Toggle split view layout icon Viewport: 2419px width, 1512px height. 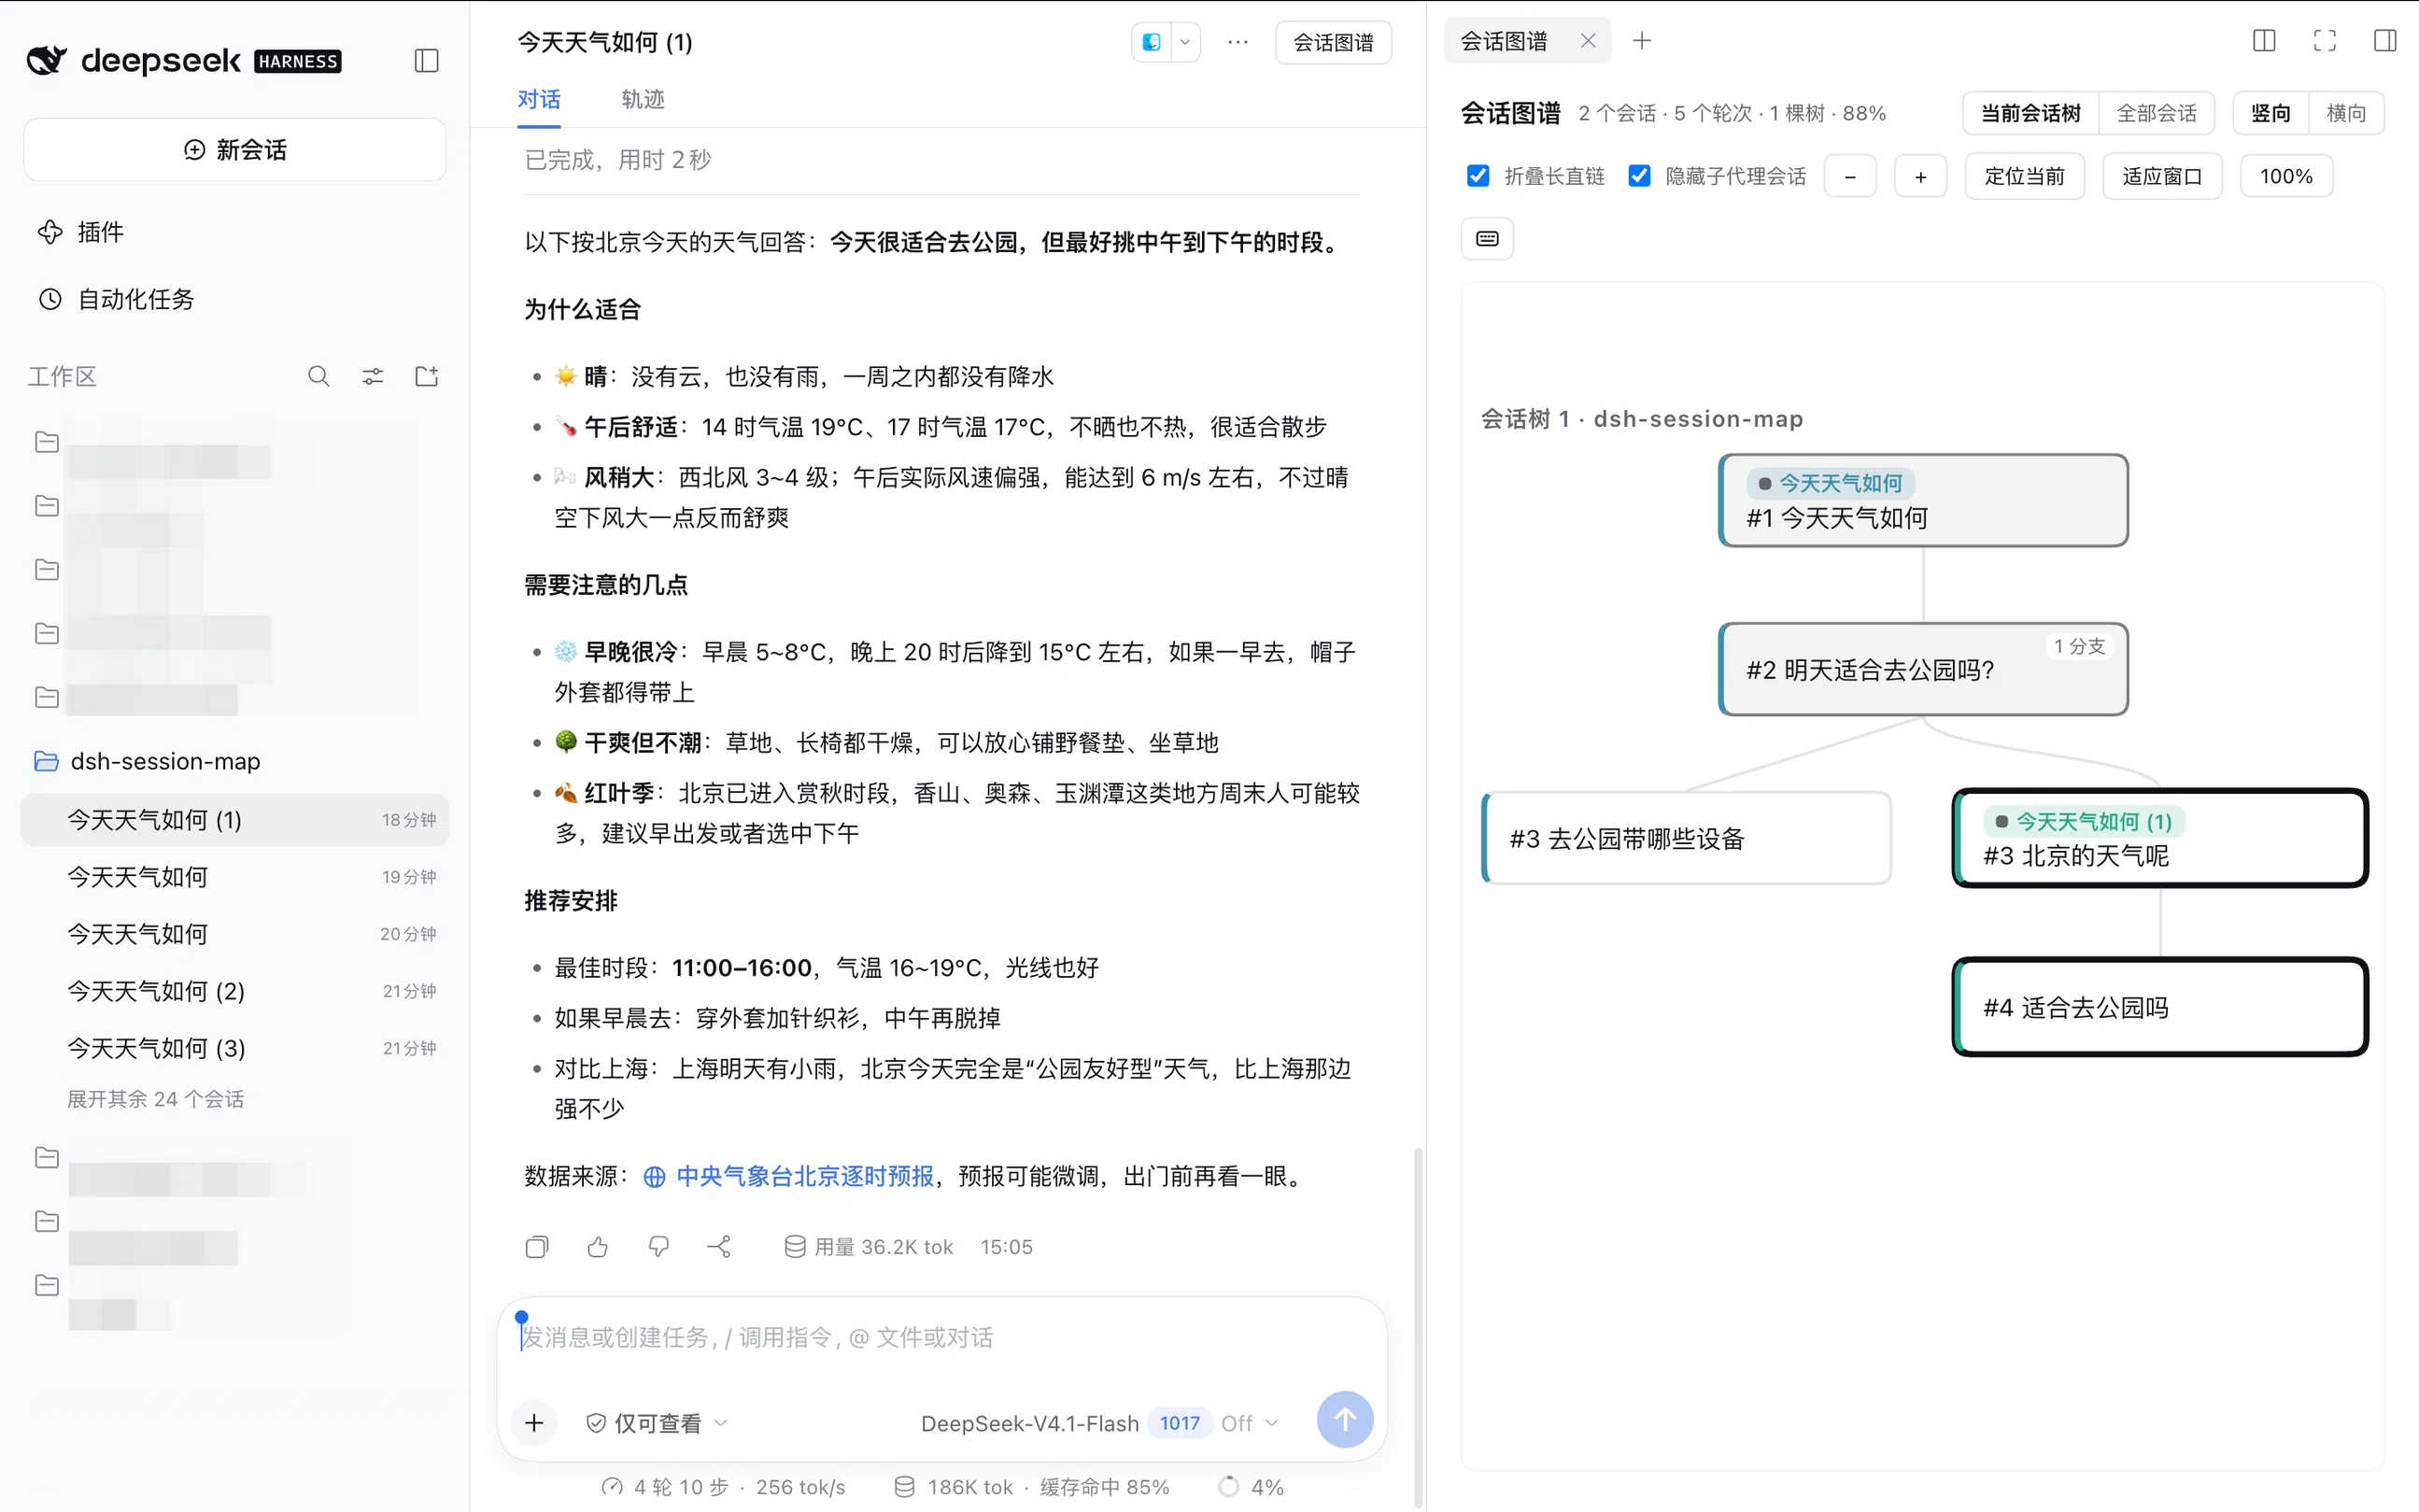[x=2264, y=41]
